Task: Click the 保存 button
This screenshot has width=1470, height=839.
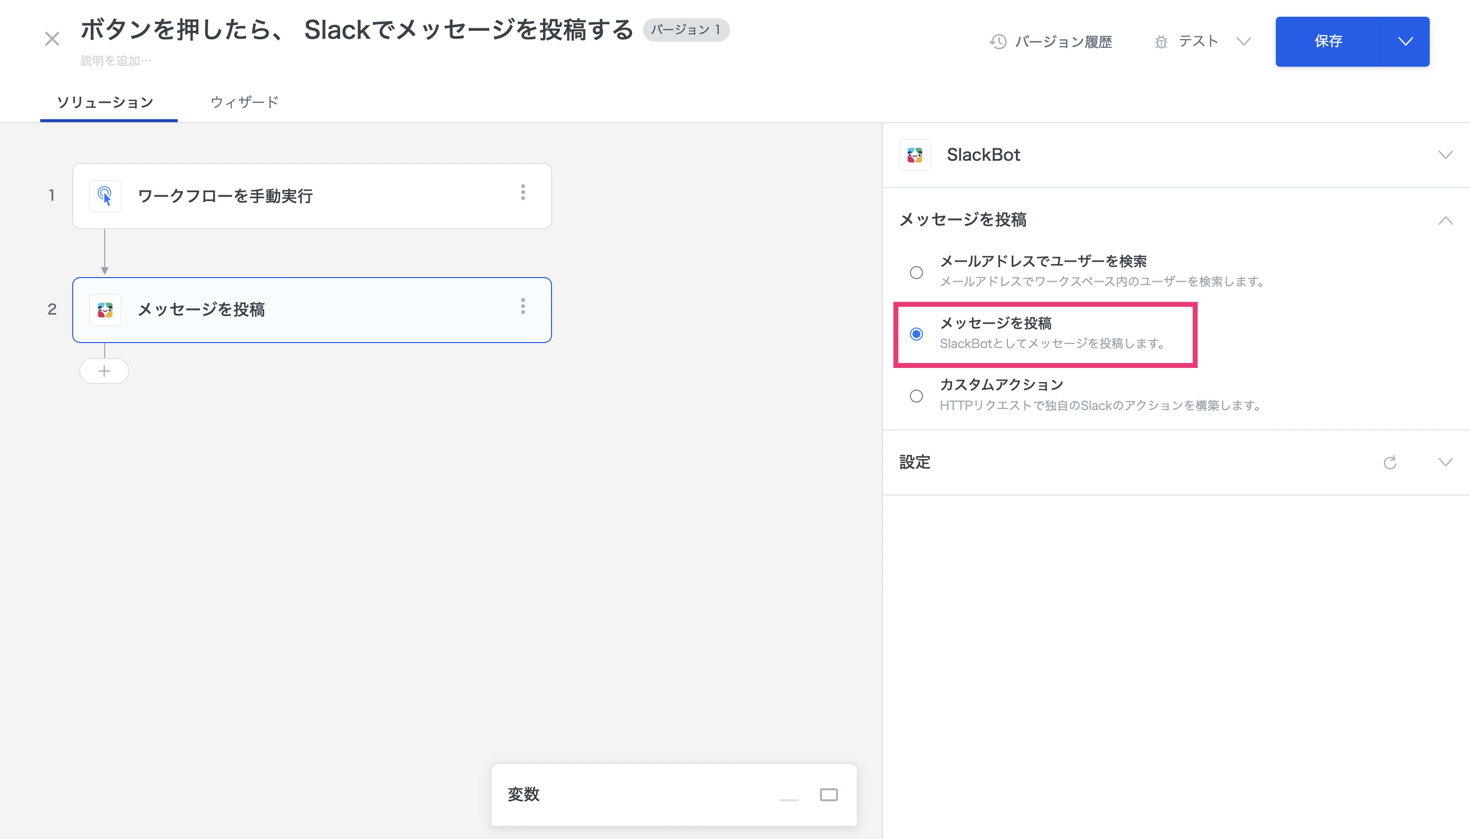Action: point(1328,42)
